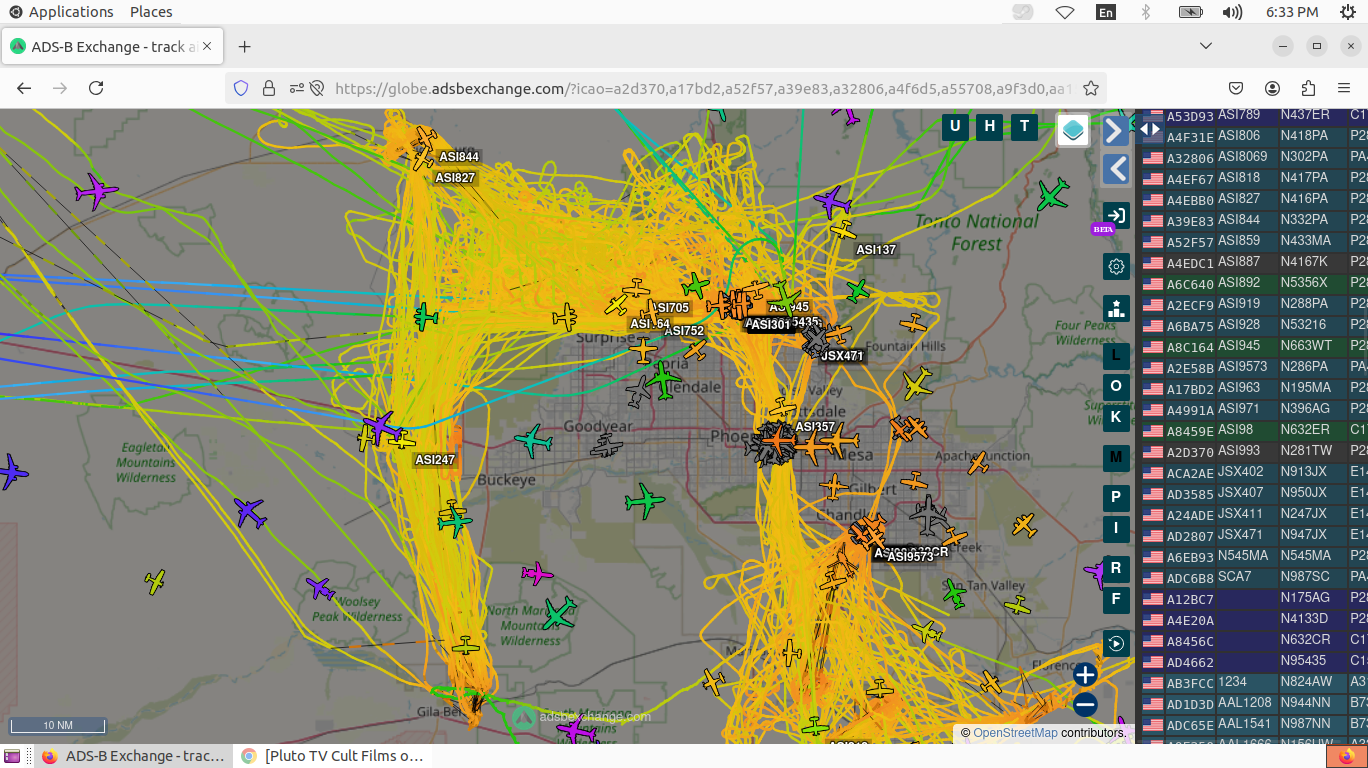The image size is (1368, 768).
Task: Select table row JSX407
Action: click(1254, 493)
